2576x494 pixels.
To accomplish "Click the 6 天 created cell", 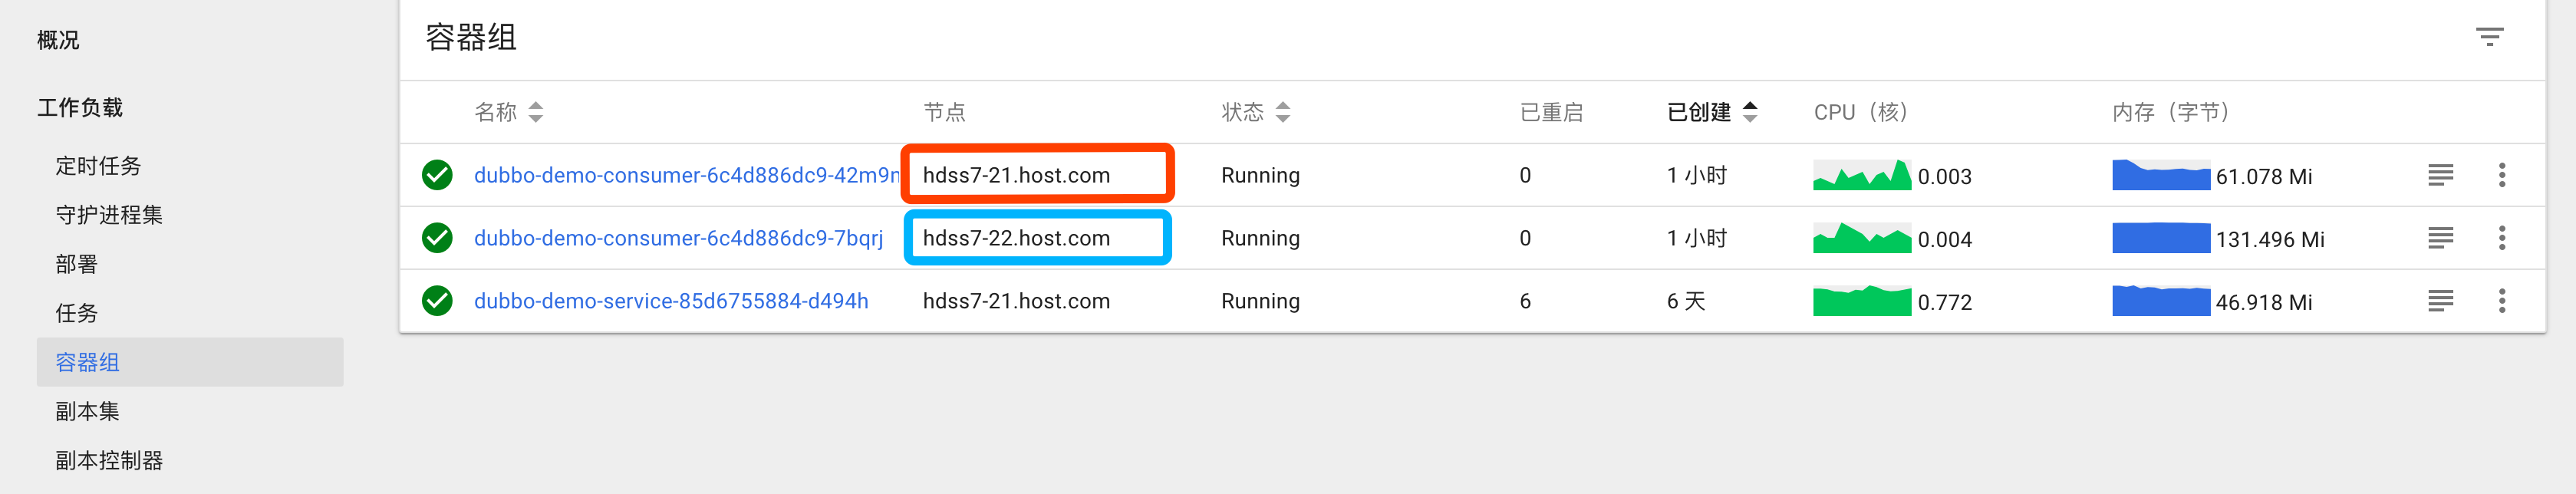I will 1686,301.
